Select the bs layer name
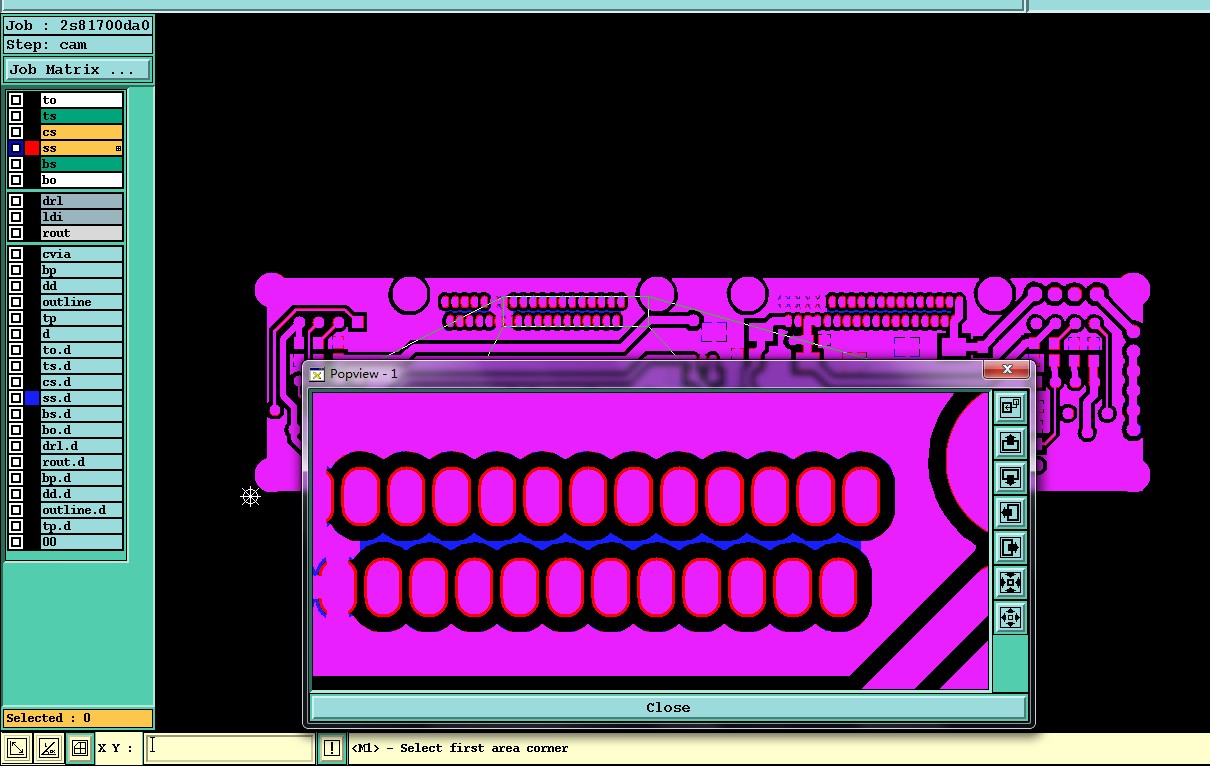 click(x=82, y=164)
